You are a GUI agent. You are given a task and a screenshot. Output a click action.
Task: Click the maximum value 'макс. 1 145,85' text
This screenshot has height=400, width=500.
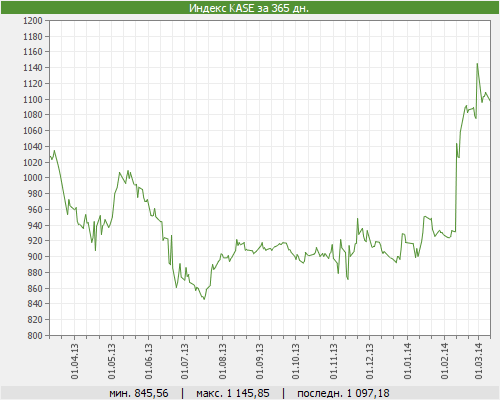pos(233,393)
